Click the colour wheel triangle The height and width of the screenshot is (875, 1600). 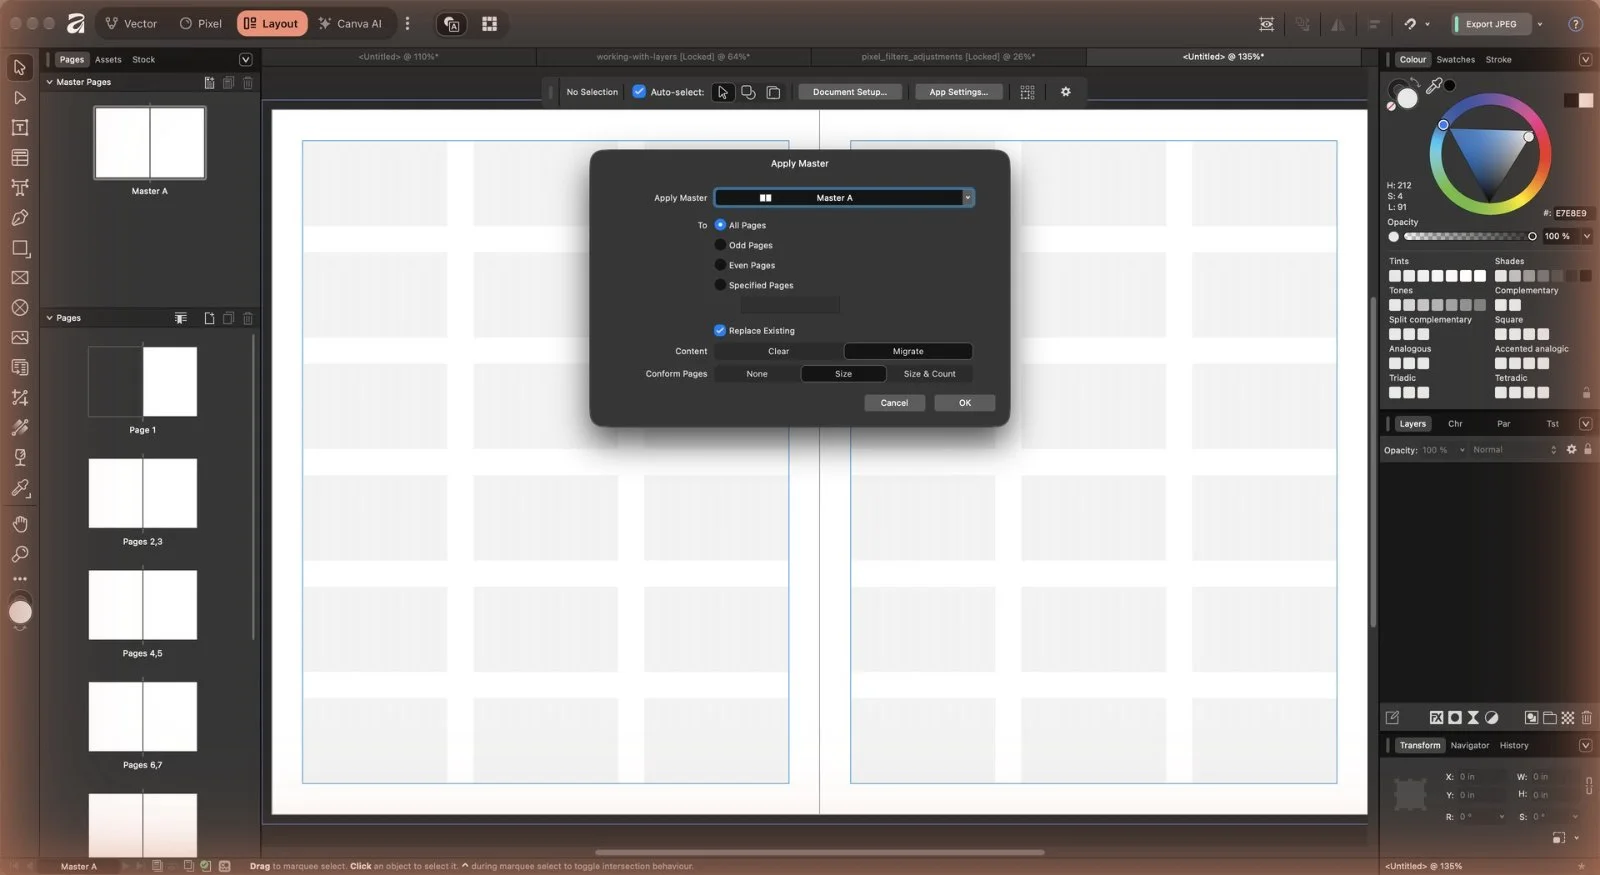1490,158
